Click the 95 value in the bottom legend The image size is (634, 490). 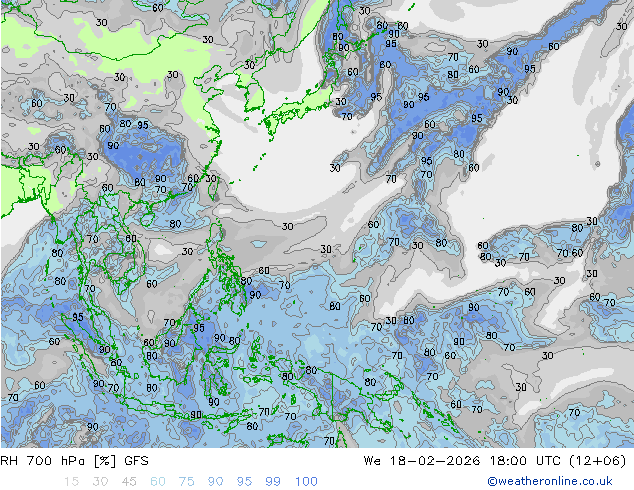(244, 482)
